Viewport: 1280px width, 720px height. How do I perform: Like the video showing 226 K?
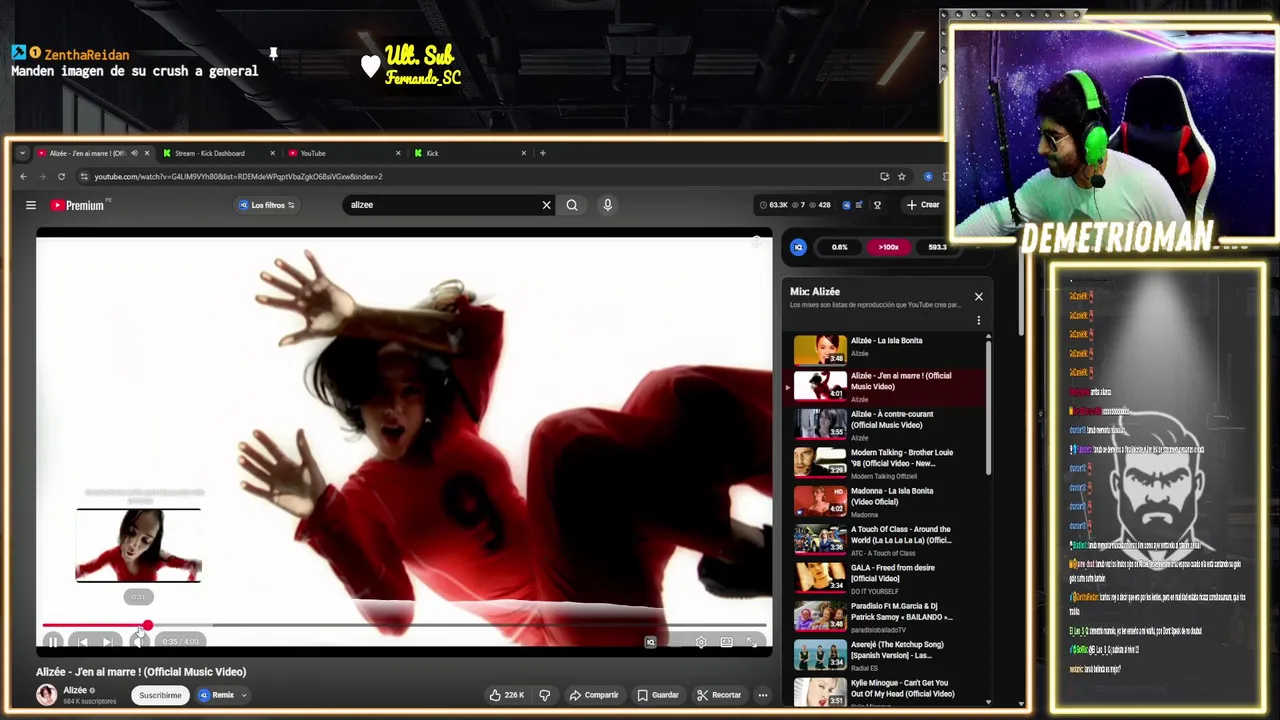pyautogui.click(x=507, y=695)
